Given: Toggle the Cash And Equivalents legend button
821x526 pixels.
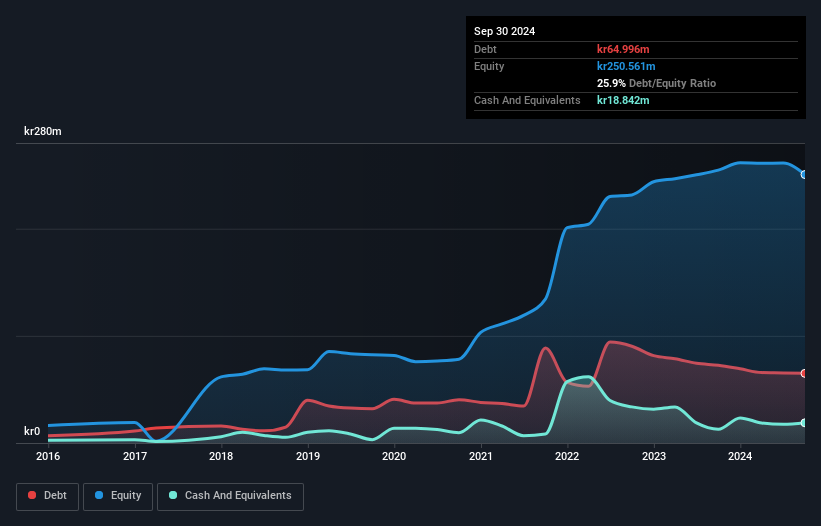Looking at the screenshot, I should click(x=230, y=496).
